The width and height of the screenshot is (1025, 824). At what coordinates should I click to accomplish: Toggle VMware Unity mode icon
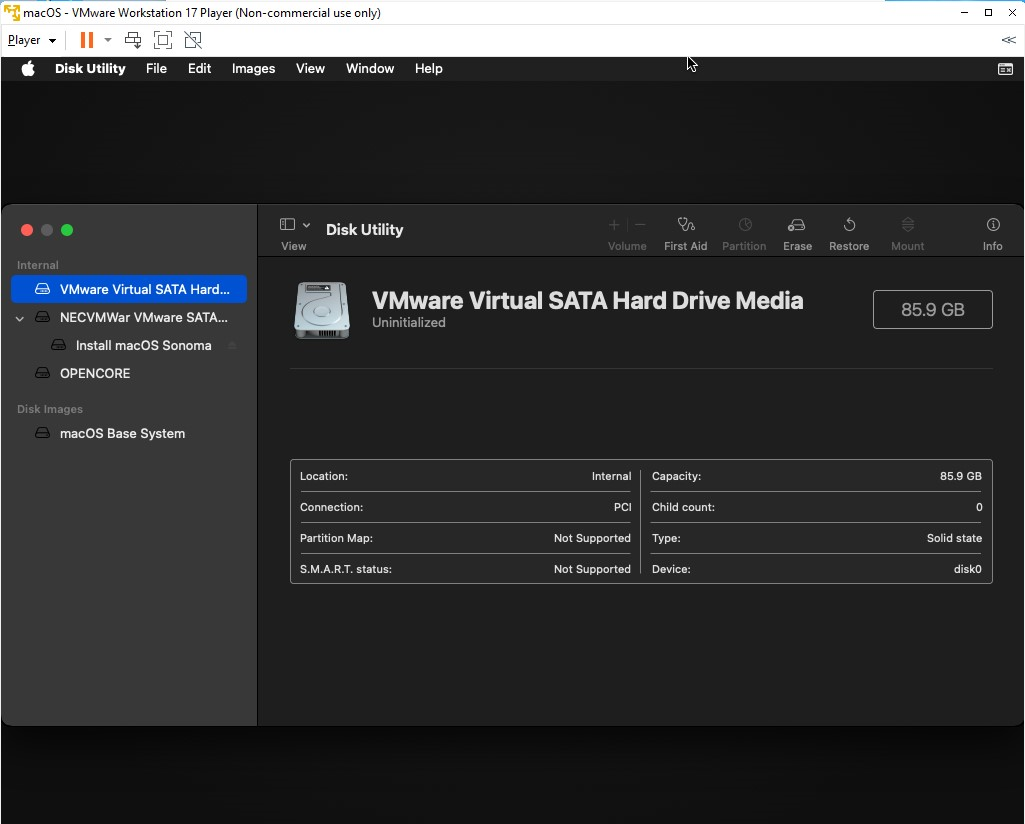pyautogui.click(x=193, y=40)
